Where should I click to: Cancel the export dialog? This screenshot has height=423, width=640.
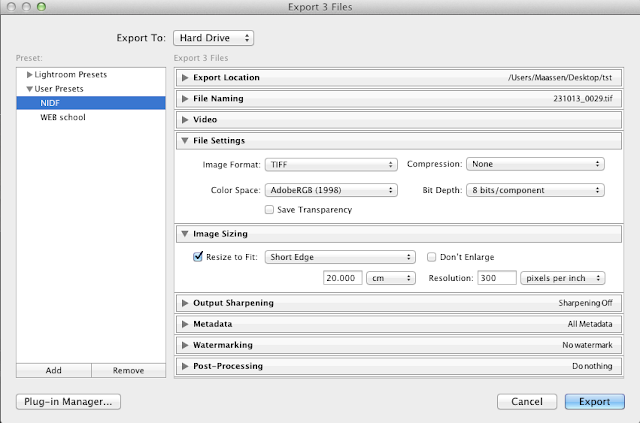point(527,401)
